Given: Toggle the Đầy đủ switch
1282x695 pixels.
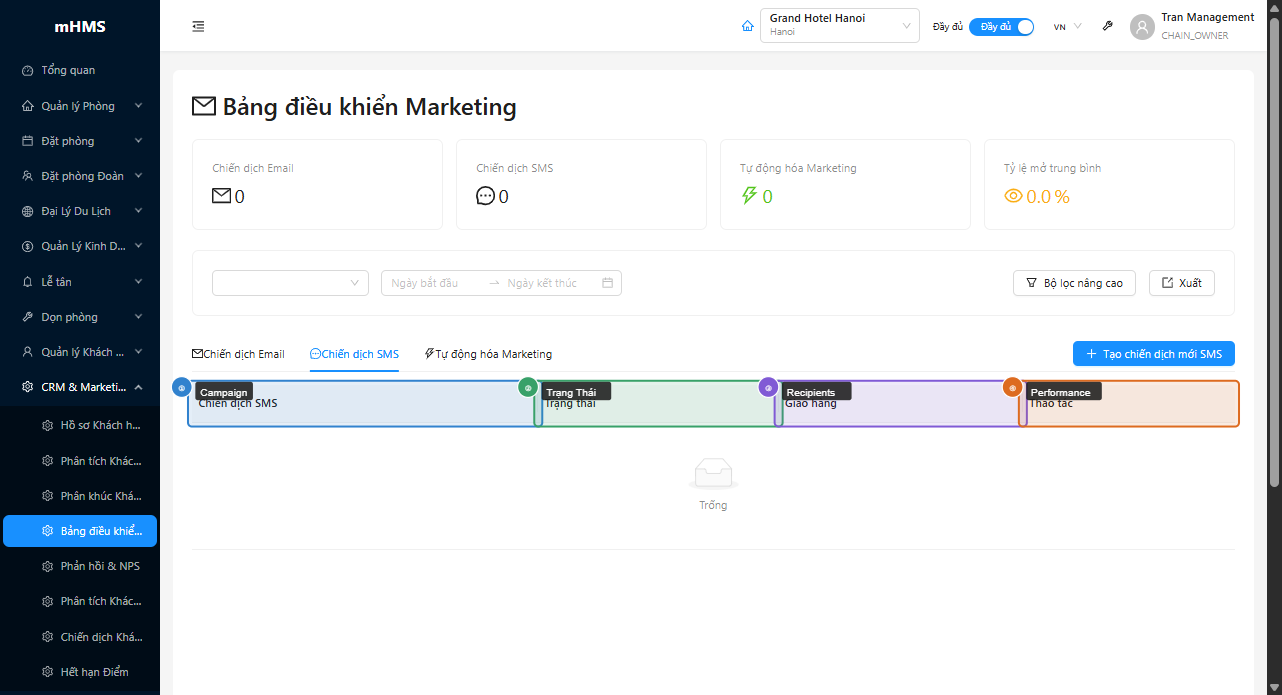Looking at the screenshot, I should pos(1001,27).
